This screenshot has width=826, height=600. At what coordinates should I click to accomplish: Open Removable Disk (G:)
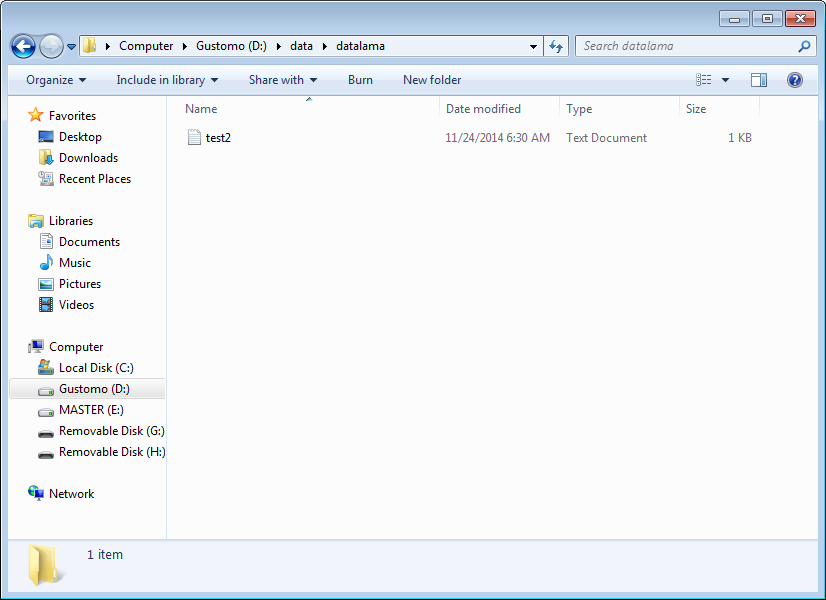112,431
